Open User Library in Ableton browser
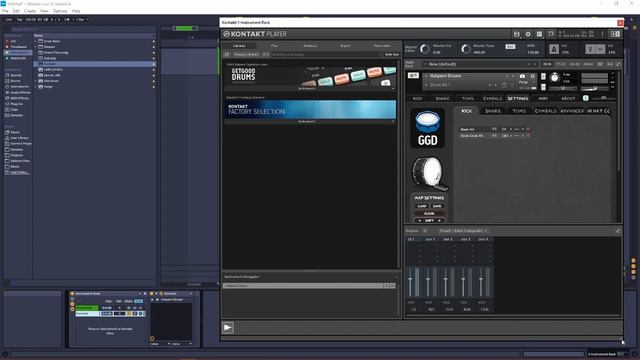This screenshot has width=640, height=360. pyautogui.click(x=19, y=138)
